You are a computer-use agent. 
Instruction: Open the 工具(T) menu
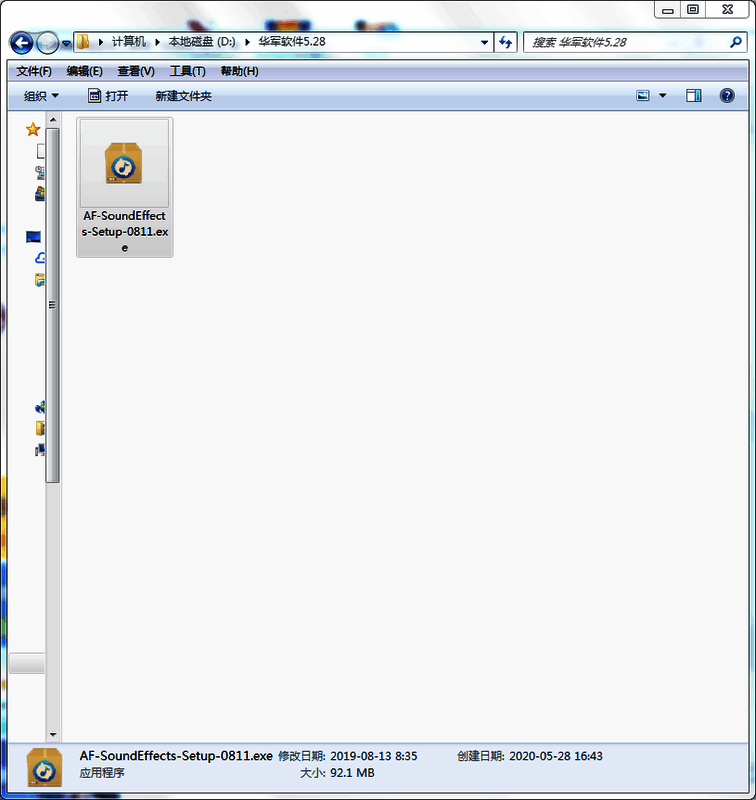187,71
